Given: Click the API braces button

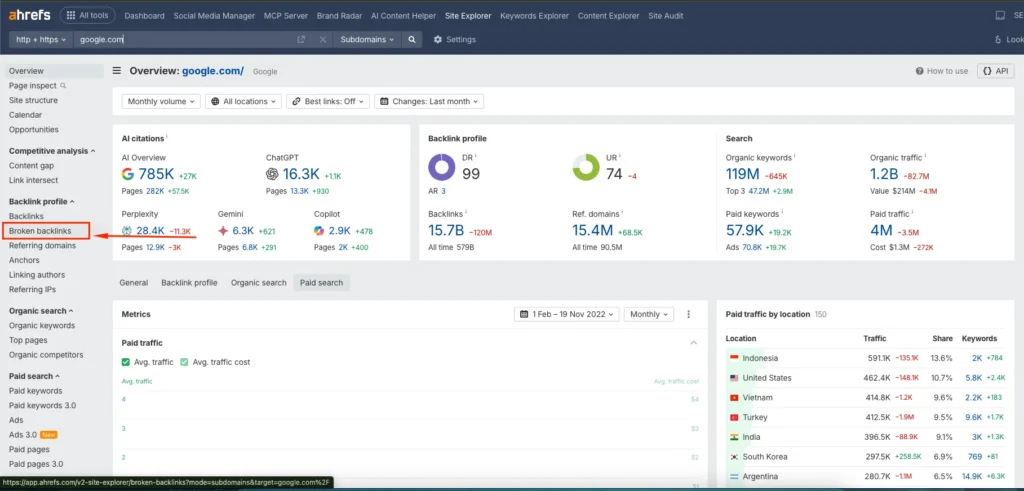Looking at the screenshot, I should (x=995, y=71).
